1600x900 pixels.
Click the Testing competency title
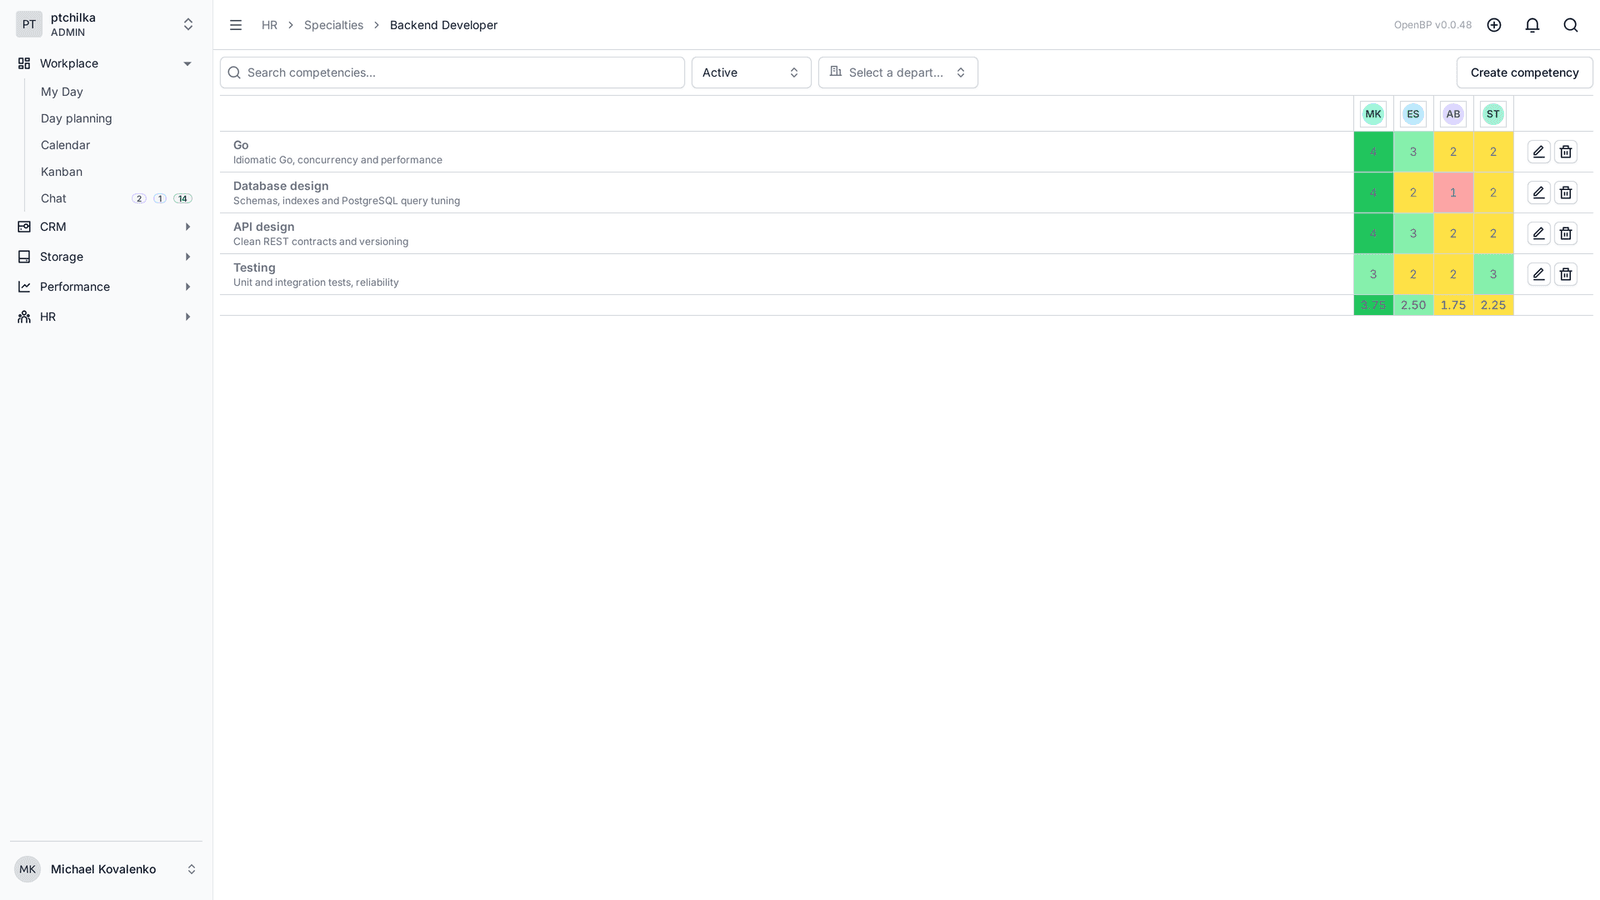point(254,268)
